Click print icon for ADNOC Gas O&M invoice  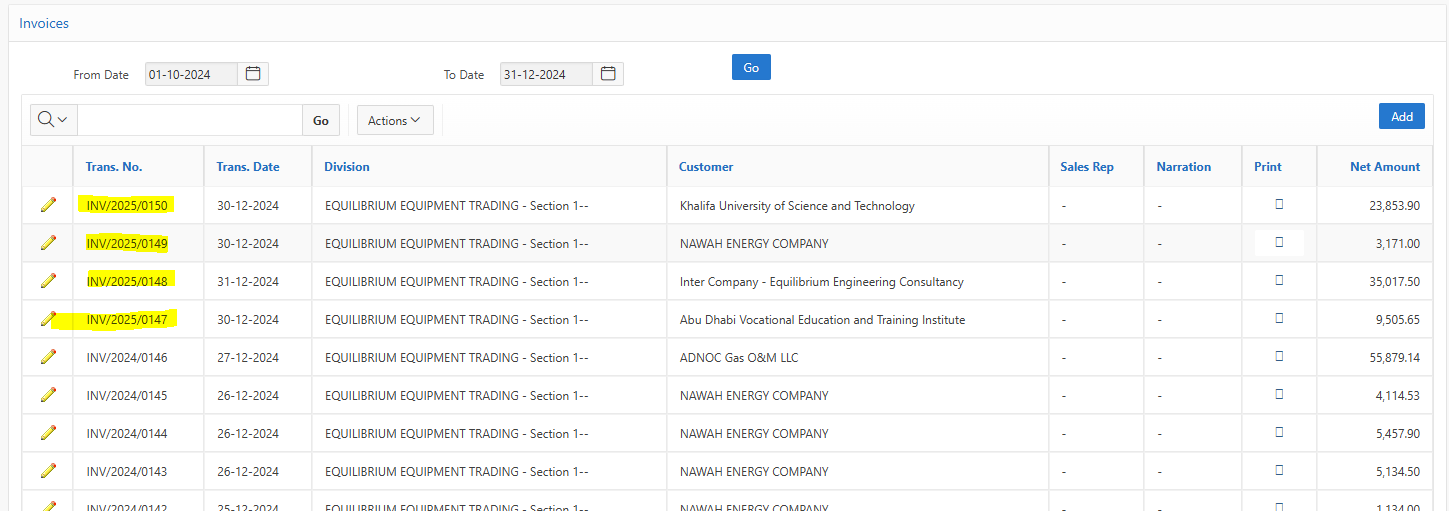click(1279, 357)
